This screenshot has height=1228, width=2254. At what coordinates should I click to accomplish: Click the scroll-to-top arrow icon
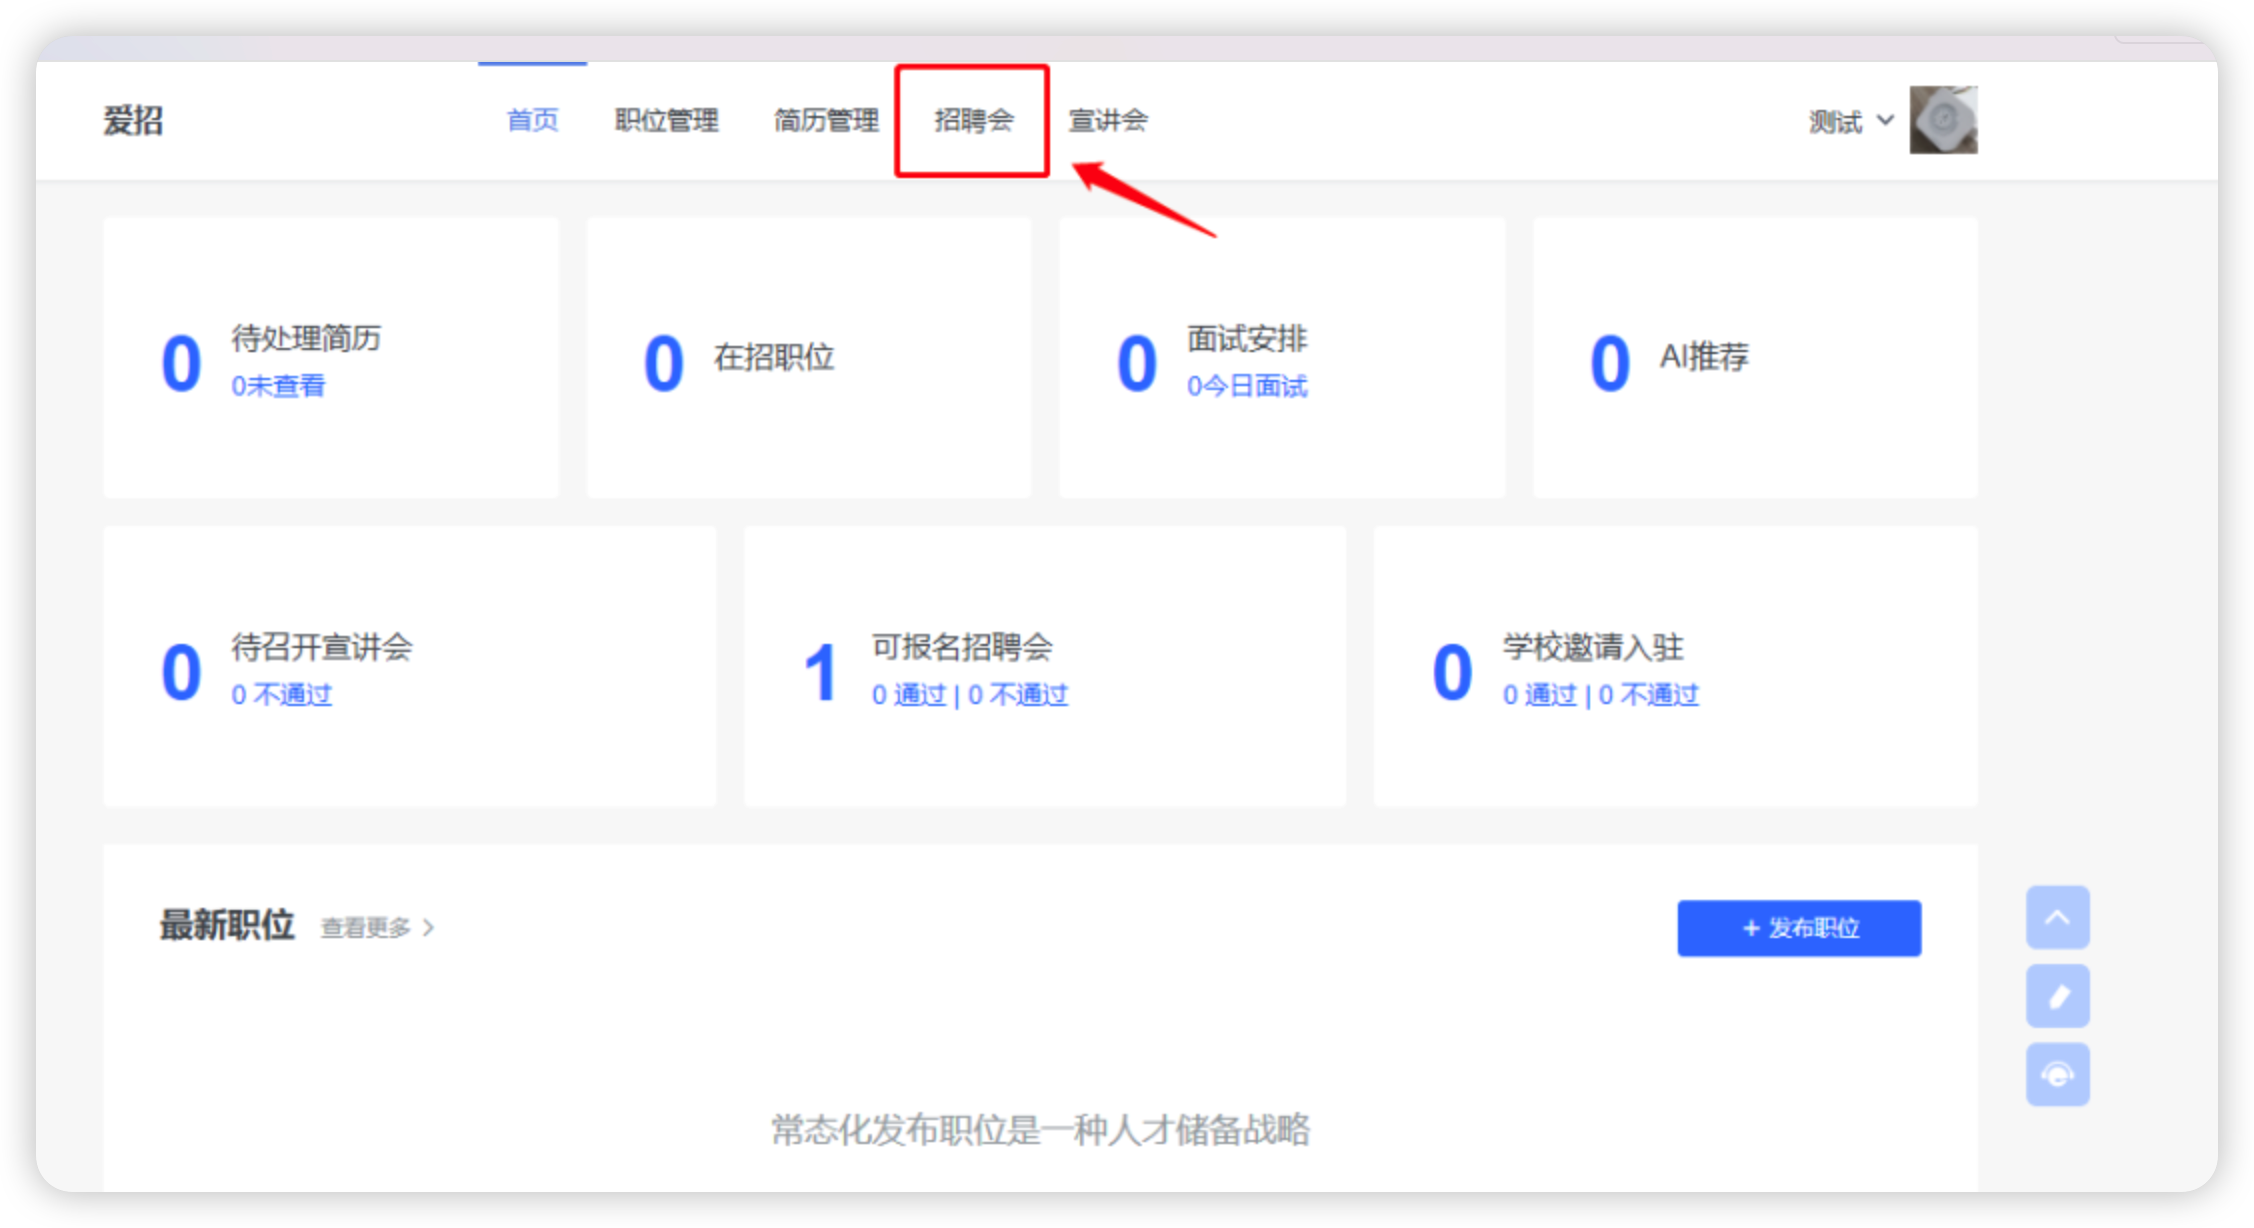(x=2057, y=917)
